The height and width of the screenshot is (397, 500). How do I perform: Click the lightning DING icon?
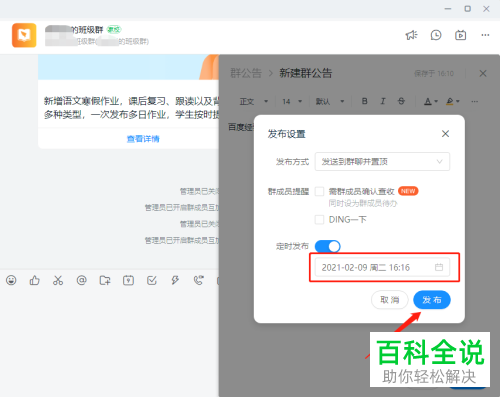point(175,280)
